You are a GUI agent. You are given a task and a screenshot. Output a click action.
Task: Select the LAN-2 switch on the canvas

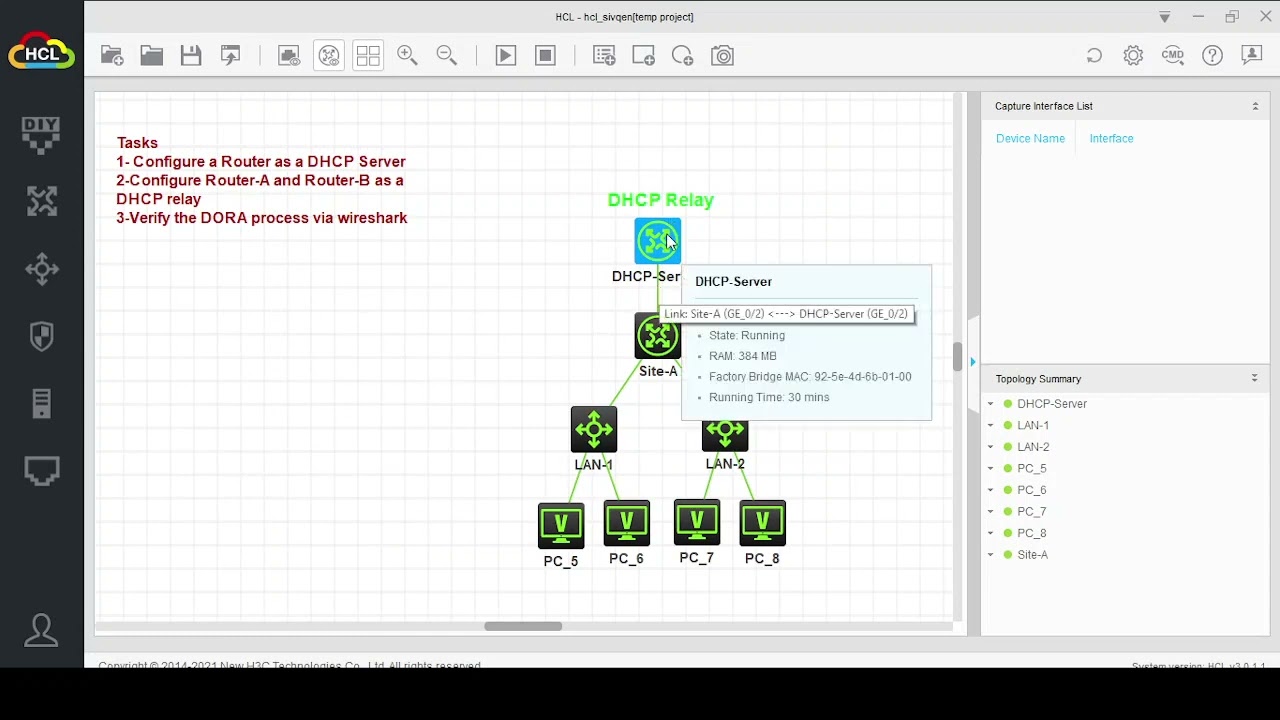pos(725,434)
